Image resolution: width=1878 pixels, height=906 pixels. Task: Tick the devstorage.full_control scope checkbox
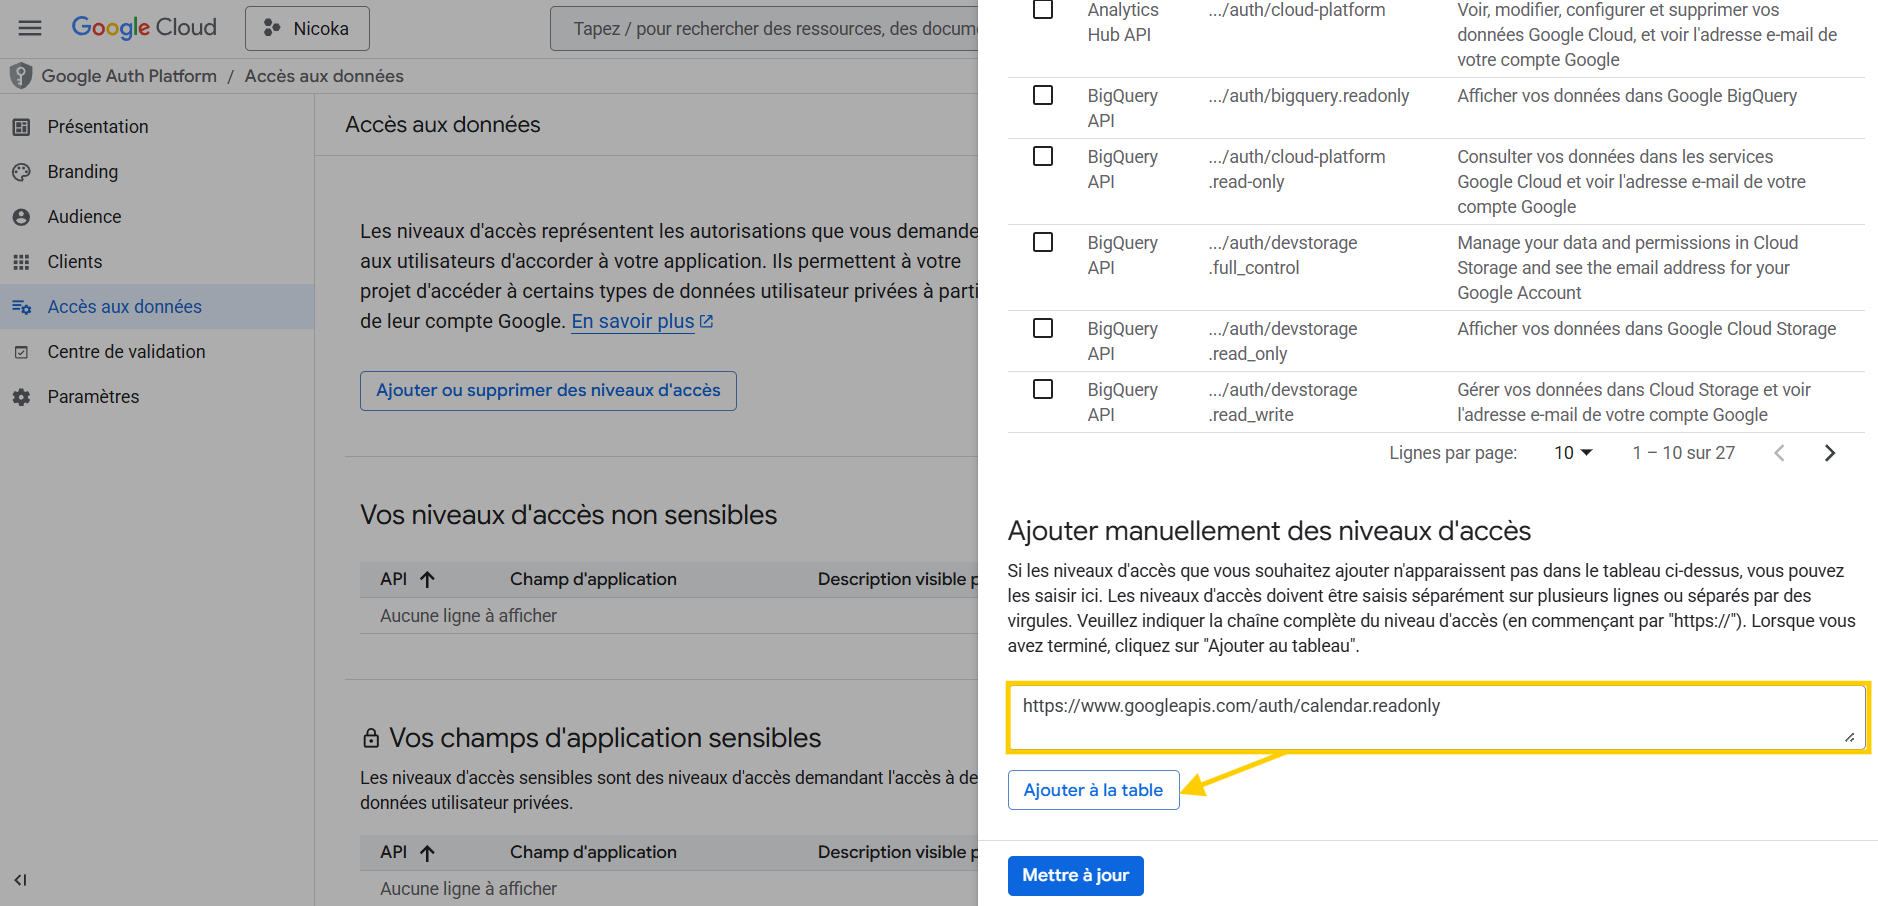click(x=1043, y=242)
